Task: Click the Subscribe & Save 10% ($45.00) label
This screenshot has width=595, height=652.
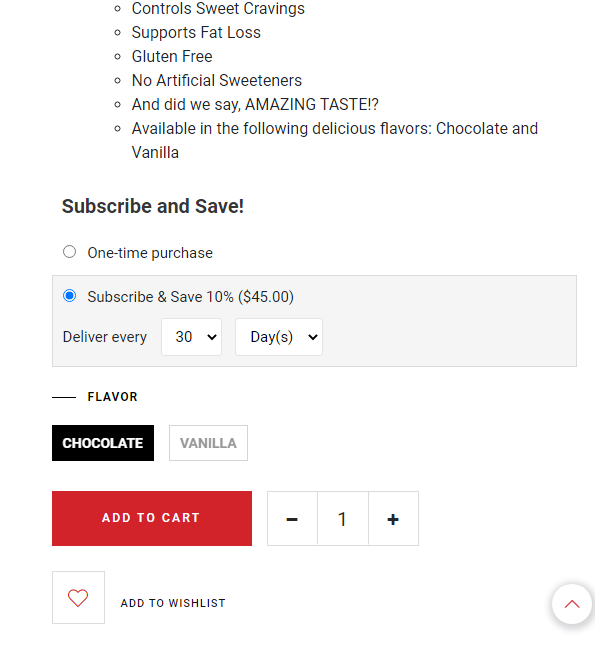Action: [190, 297]
